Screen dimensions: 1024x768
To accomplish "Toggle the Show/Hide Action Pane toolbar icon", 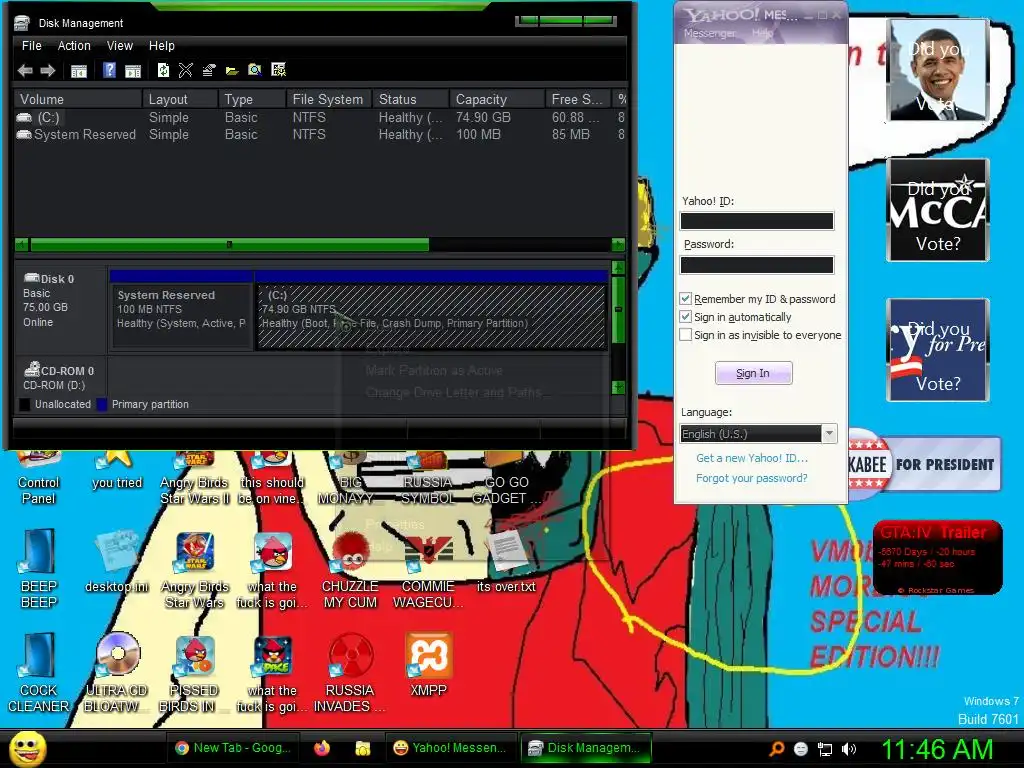I will point(133,71).
